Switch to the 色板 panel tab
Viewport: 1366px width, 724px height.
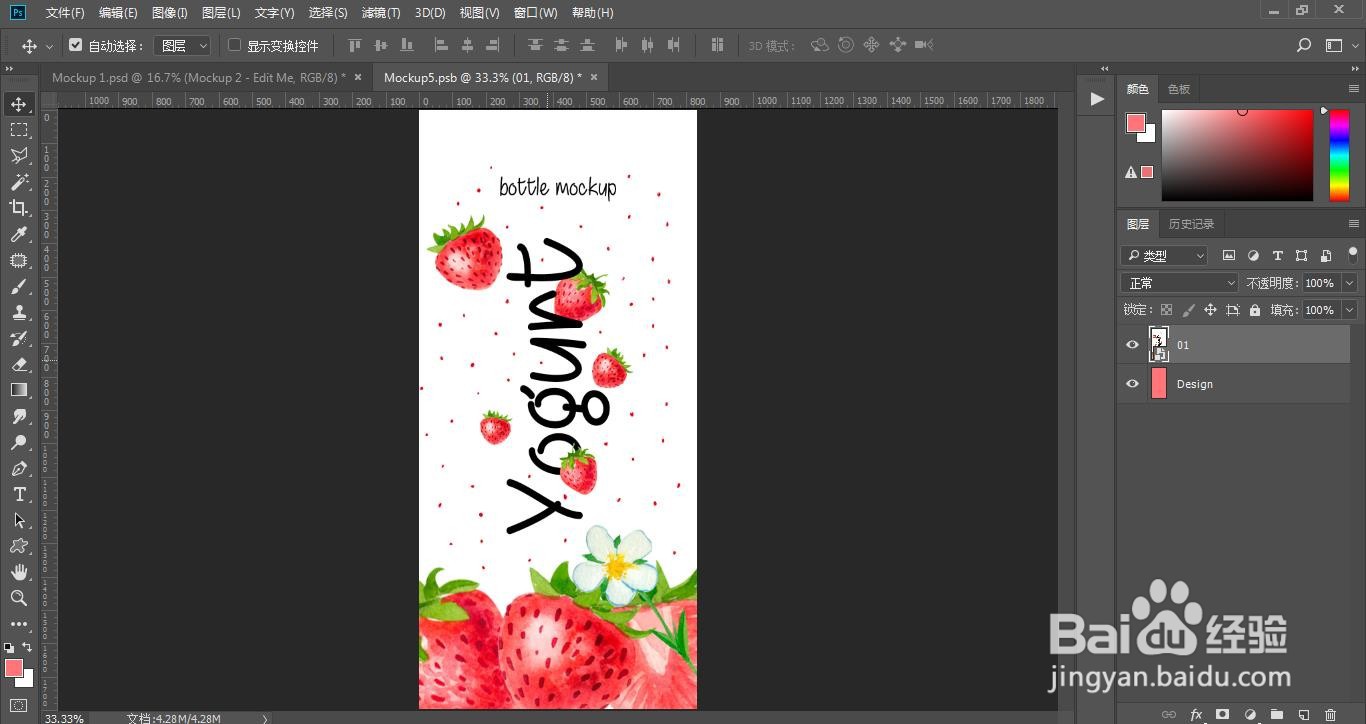click(x=1179, y=89)
